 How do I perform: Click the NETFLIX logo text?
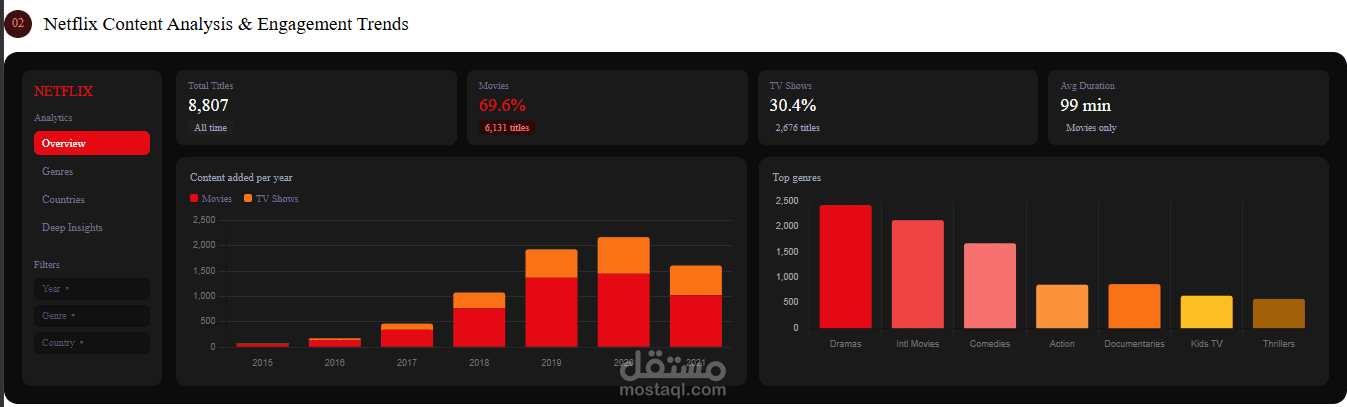pyautogui.click(x=63, y=91)
